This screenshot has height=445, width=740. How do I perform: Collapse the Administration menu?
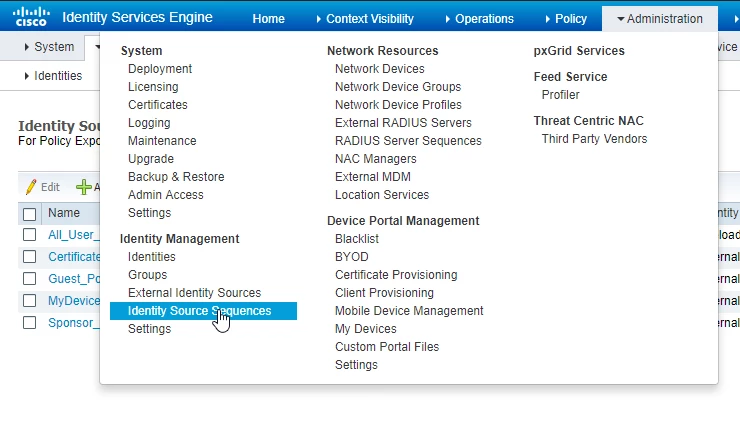660,19
